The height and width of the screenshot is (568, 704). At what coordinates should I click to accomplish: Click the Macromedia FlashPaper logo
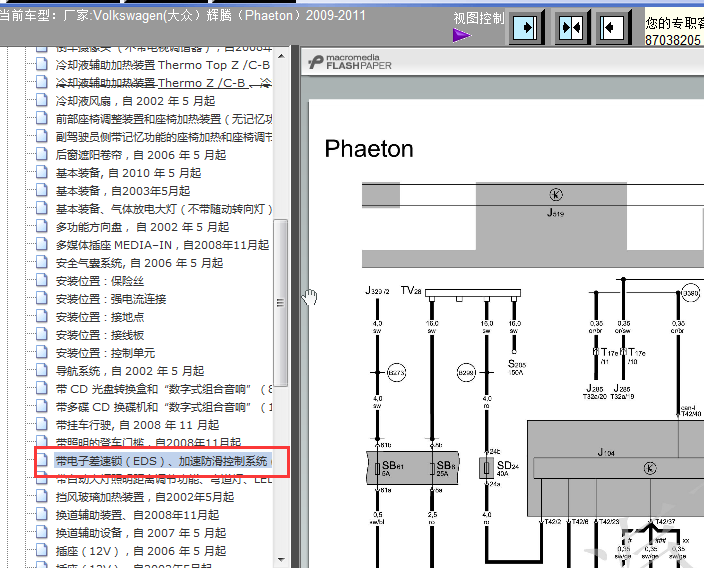pos(350,62)
